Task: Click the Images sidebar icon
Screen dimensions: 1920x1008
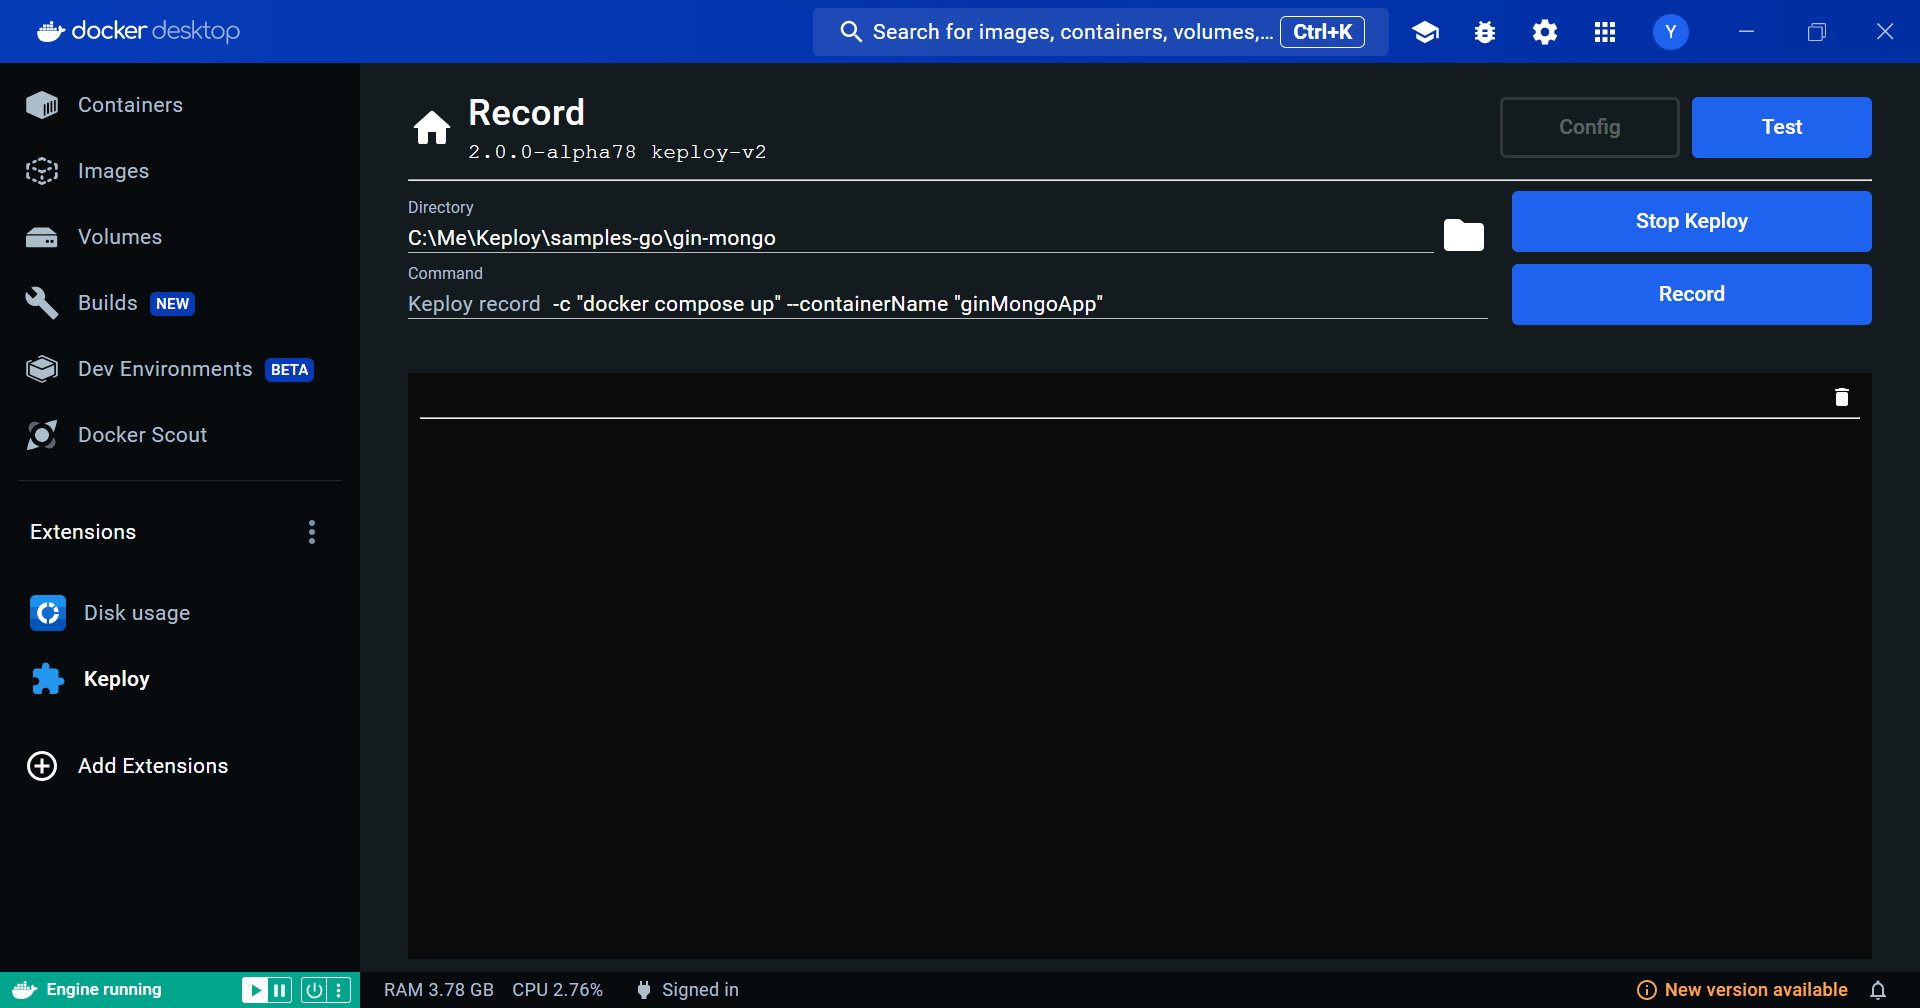Action: point(42,171)
